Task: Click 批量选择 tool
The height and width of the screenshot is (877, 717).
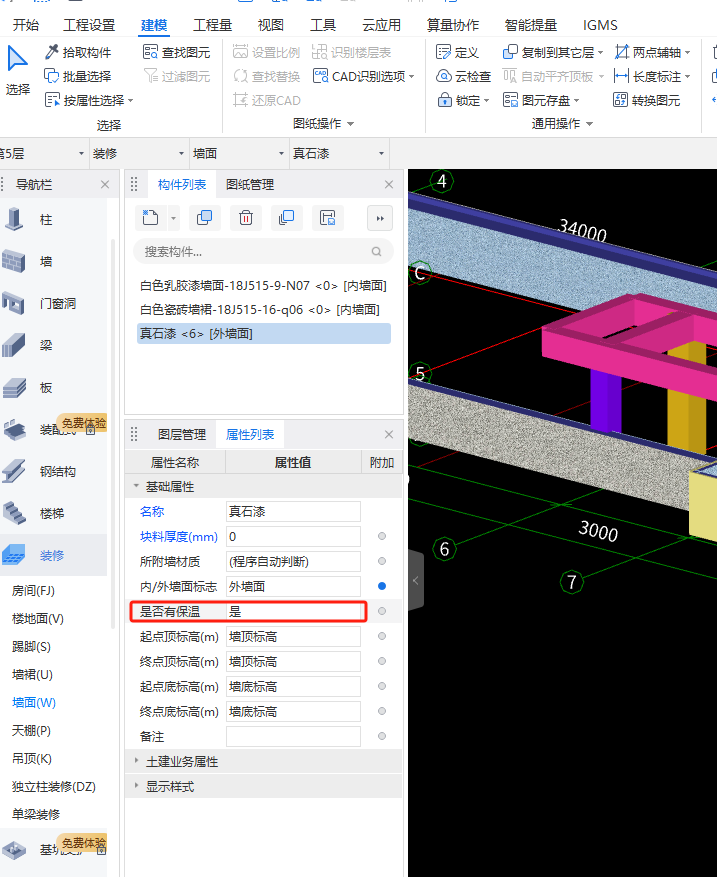Action: coord(78,76)
